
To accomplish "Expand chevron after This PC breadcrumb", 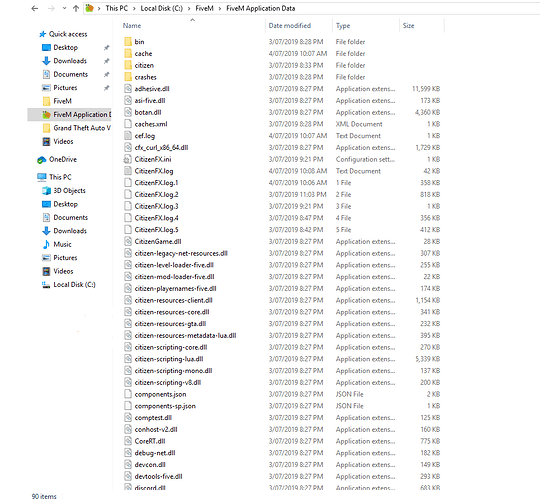I will tap(134, 8).
